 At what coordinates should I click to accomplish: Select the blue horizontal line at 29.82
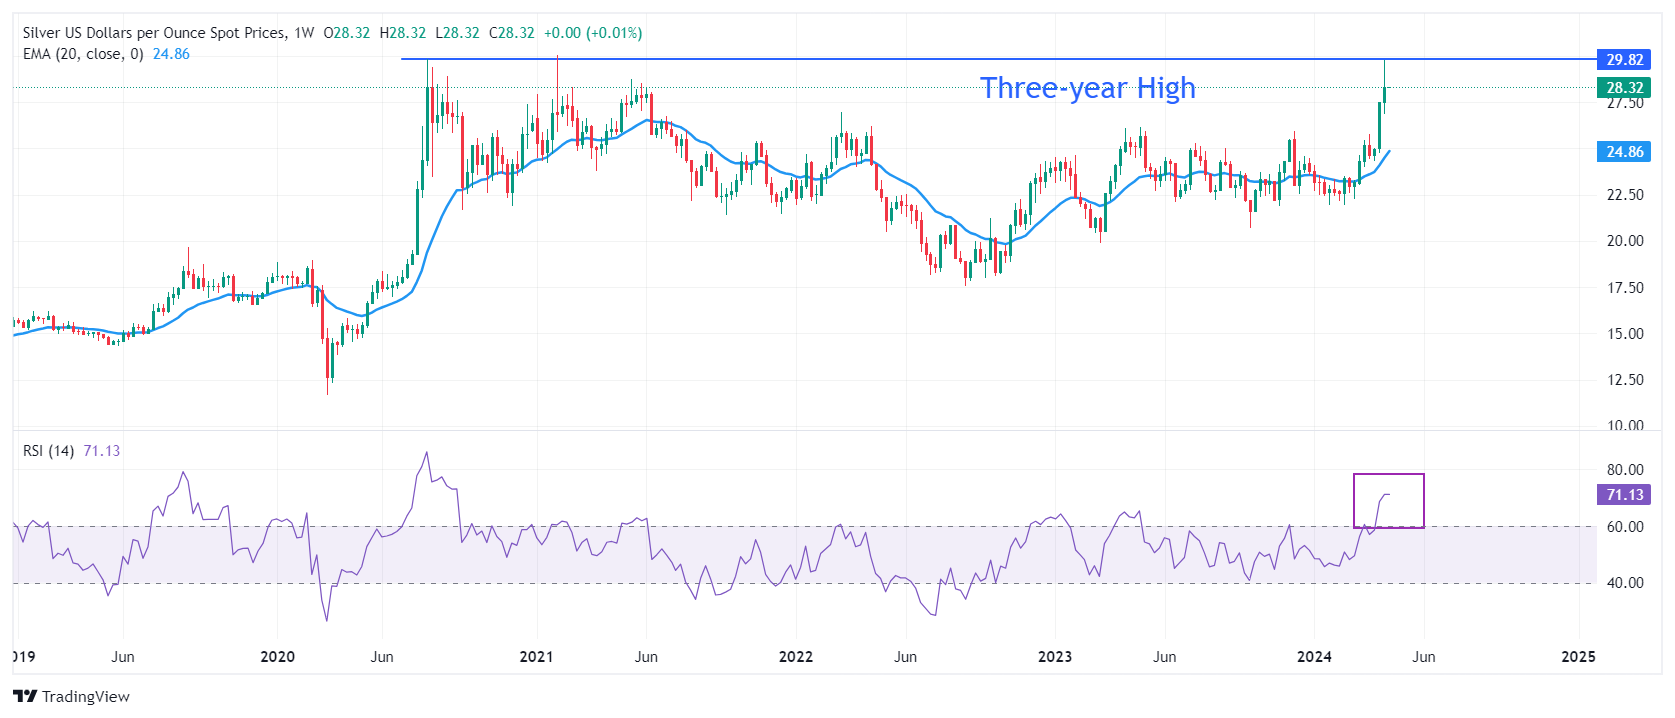[x=800, y=59]
